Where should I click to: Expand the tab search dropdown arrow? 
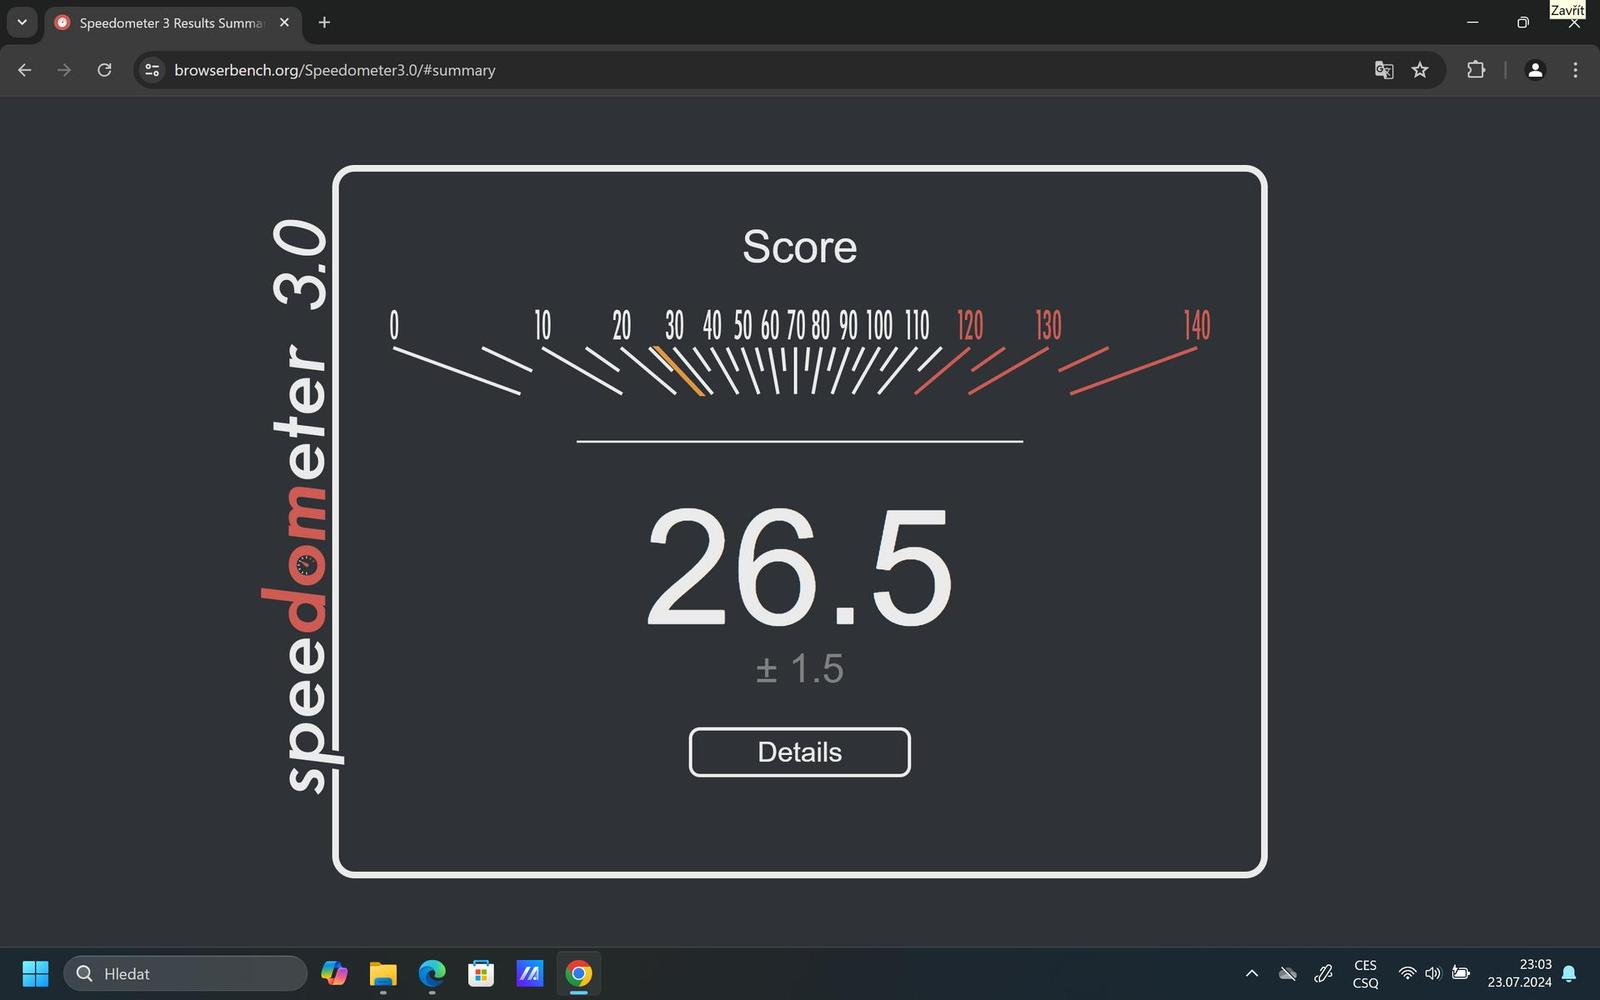click(22, 22)
